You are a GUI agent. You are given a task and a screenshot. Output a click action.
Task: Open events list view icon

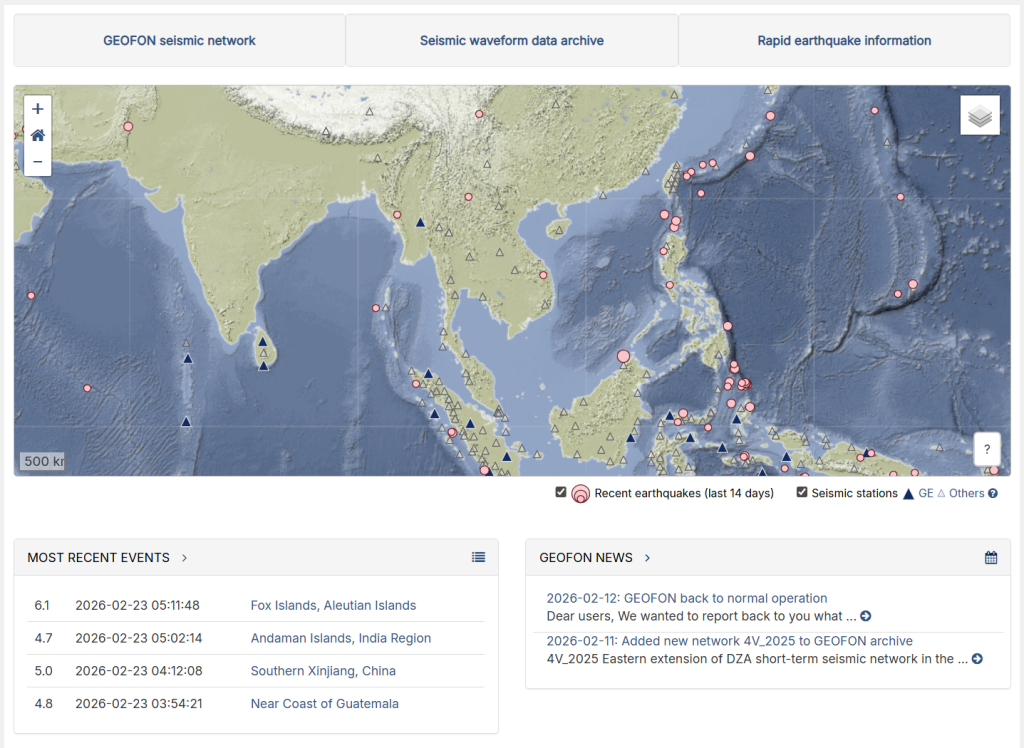click(x=478, y=557)
